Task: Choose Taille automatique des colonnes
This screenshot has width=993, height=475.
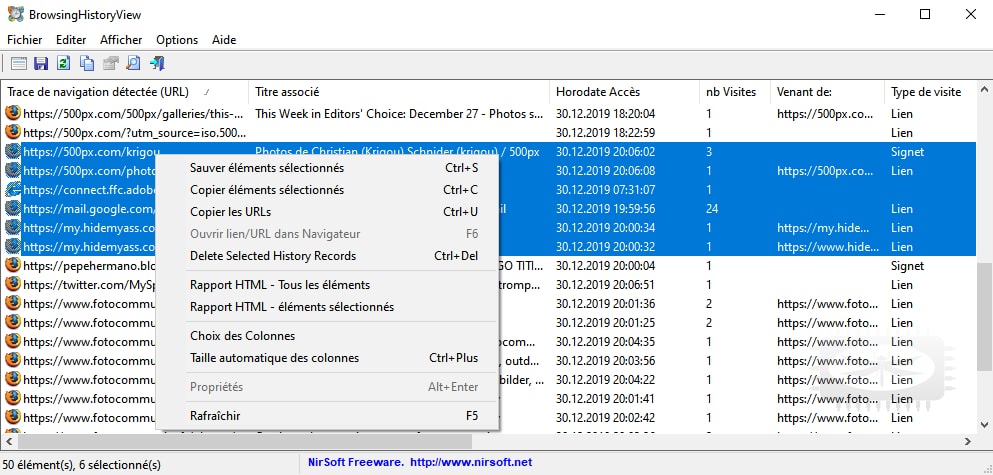Action: pos(327,358)
